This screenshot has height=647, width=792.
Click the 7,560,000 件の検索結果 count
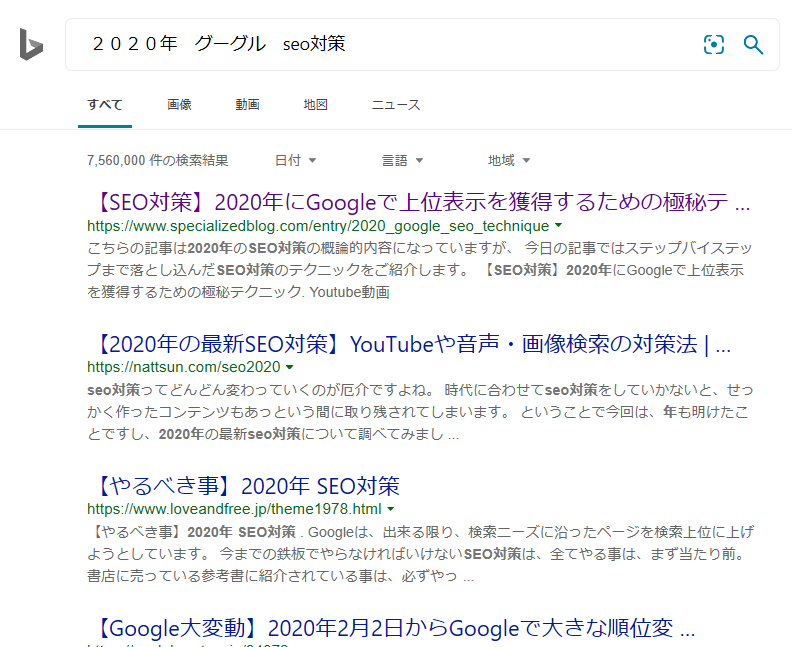pos(158,161)
